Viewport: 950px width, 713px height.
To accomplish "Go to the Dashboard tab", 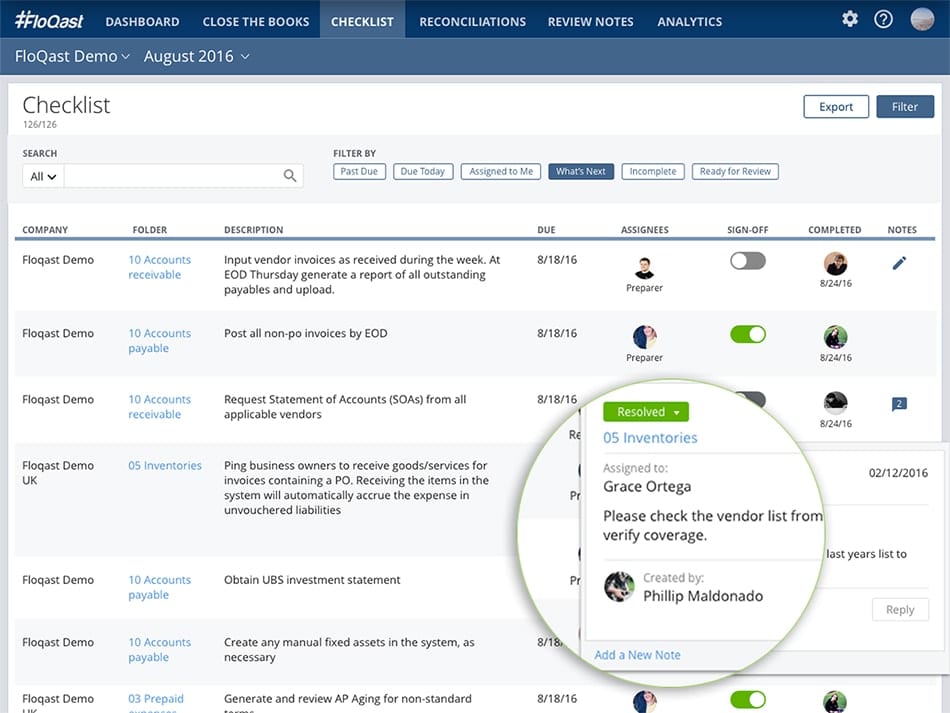I will pyautogui.click(x=142, y=22).
